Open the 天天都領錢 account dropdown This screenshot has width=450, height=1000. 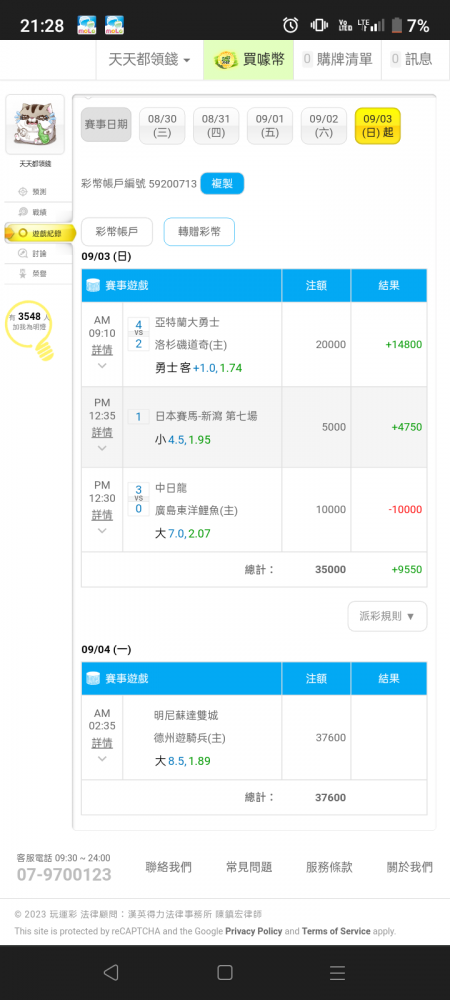150,60
